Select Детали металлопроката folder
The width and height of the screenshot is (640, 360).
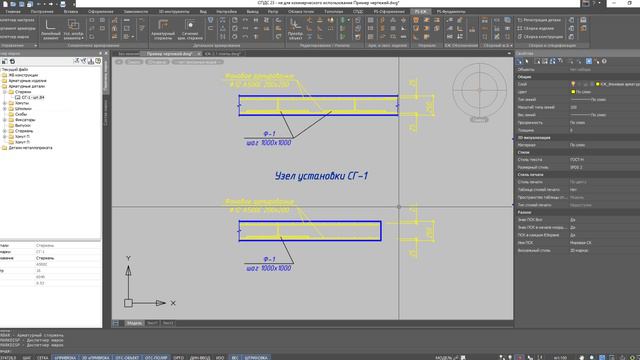coord(30,148)
